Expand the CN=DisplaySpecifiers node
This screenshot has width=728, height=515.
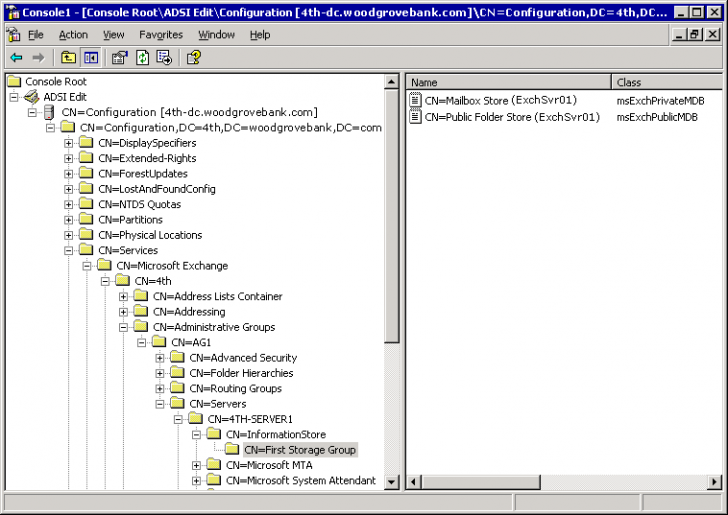pyautogui.click(x=69, y=143)
